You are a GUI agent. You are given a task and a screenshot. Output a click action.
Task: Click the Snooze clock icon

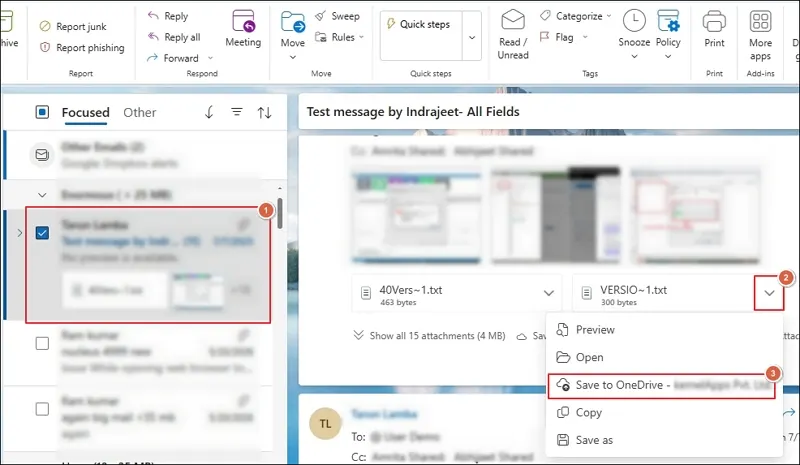point(634,21)
